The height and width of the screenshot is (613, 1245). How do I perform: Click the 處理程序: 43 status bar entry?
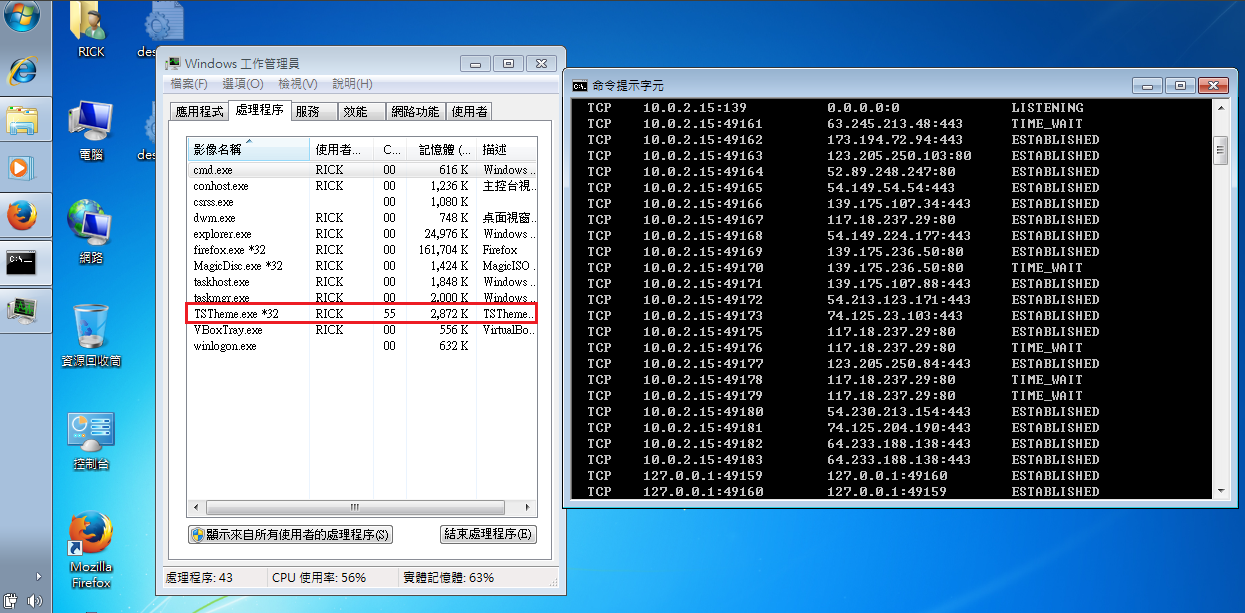click(199, 578)
